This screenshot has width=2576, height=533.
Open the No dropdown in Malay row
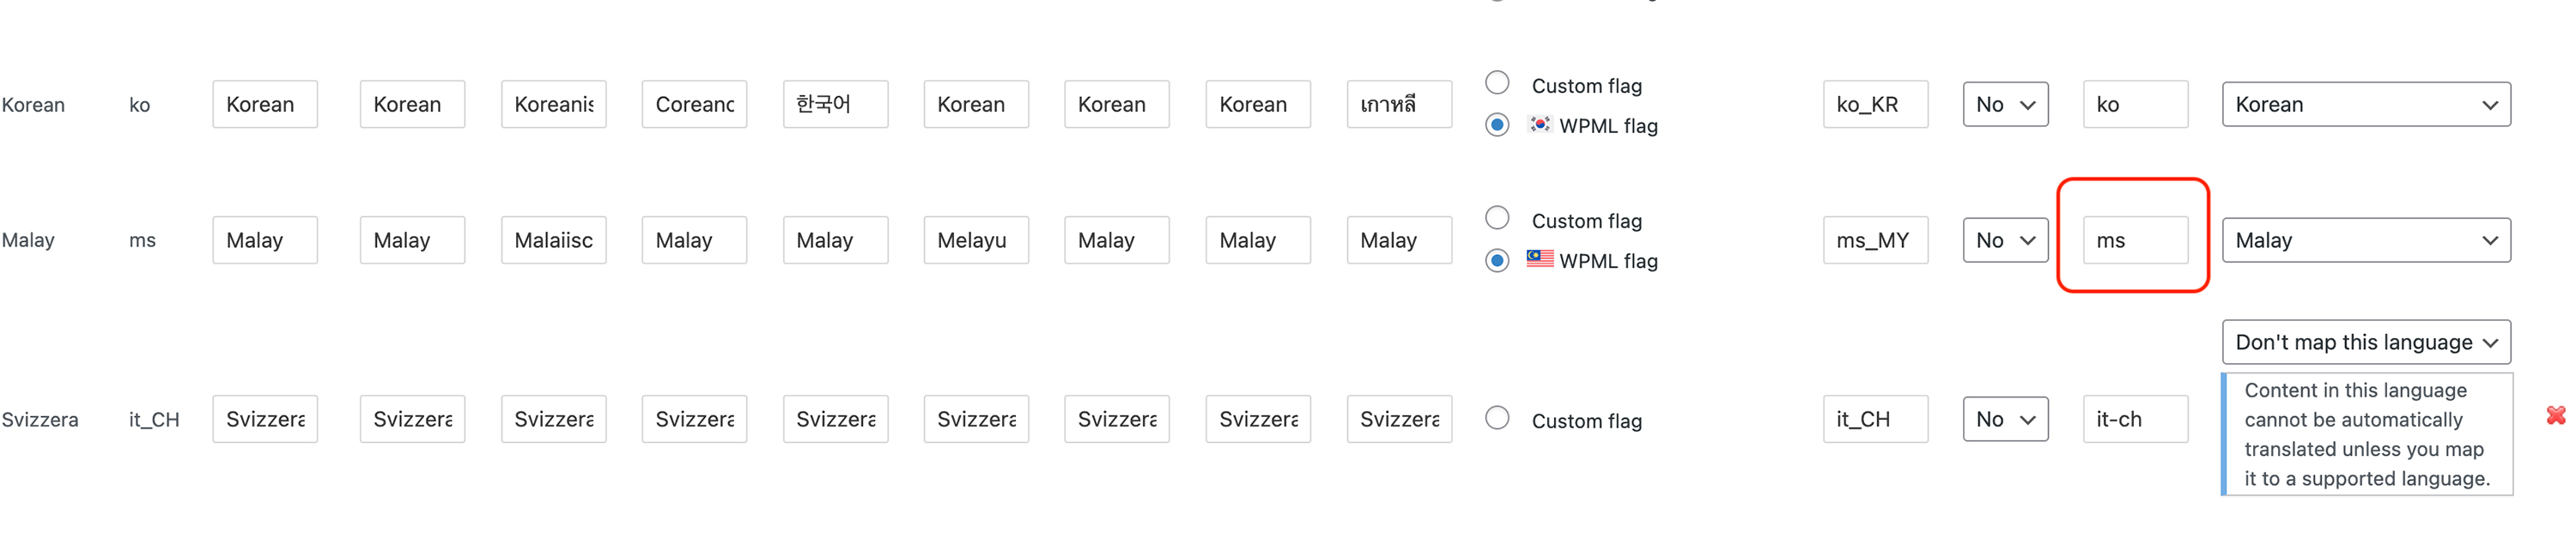(x=2005, y=240)
